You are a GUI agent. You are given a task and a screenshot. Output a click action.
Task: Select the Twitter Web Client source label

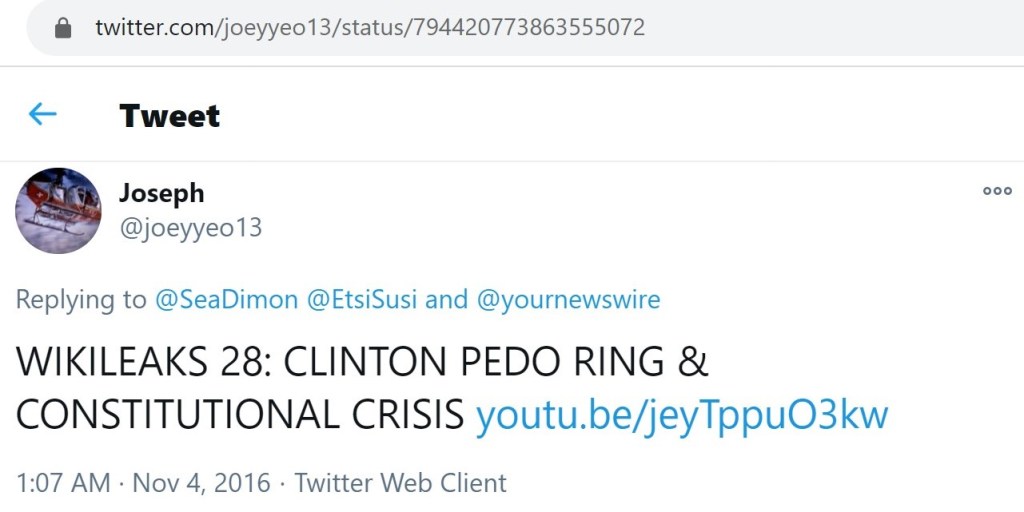click(x=400, y=483)
